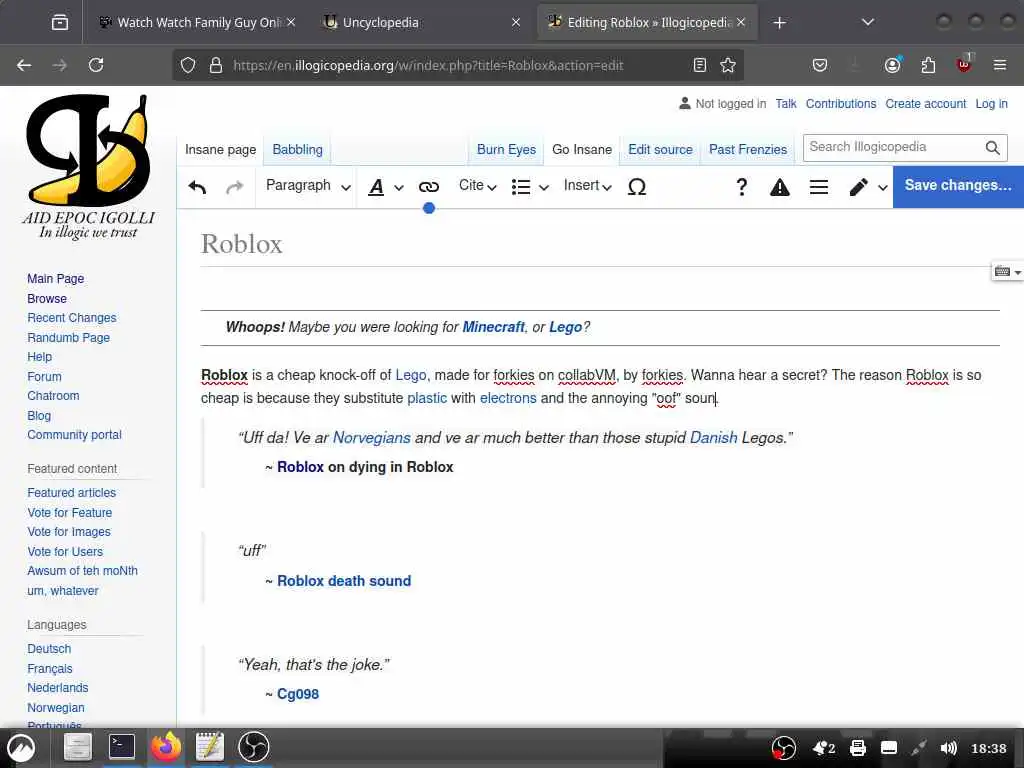The height and width of the screenshot is (768, 1024).
Task: Toggle reader view in the address bar
Action: (699, 65)
